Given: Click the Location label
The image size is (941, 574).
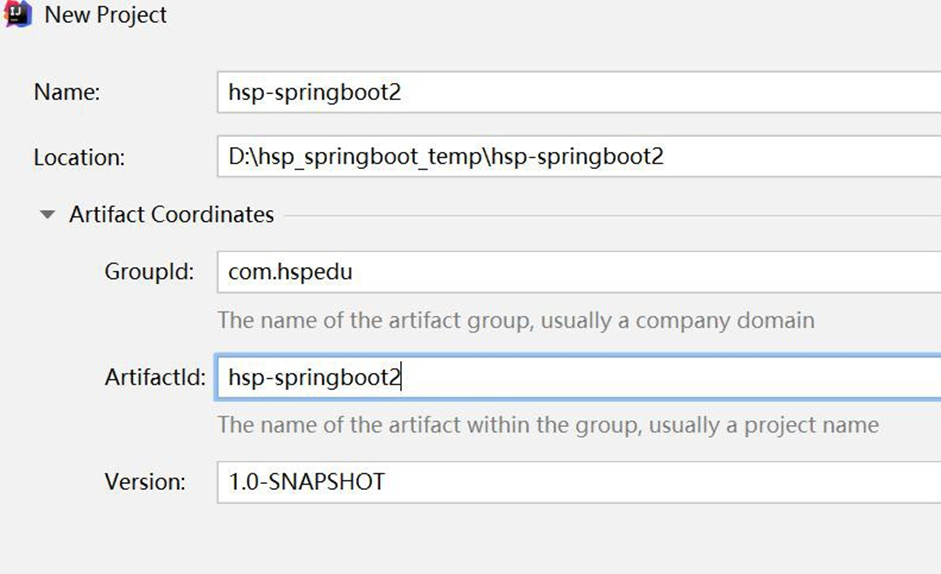Looking at the screenshot, I should [x=79, y=157].
